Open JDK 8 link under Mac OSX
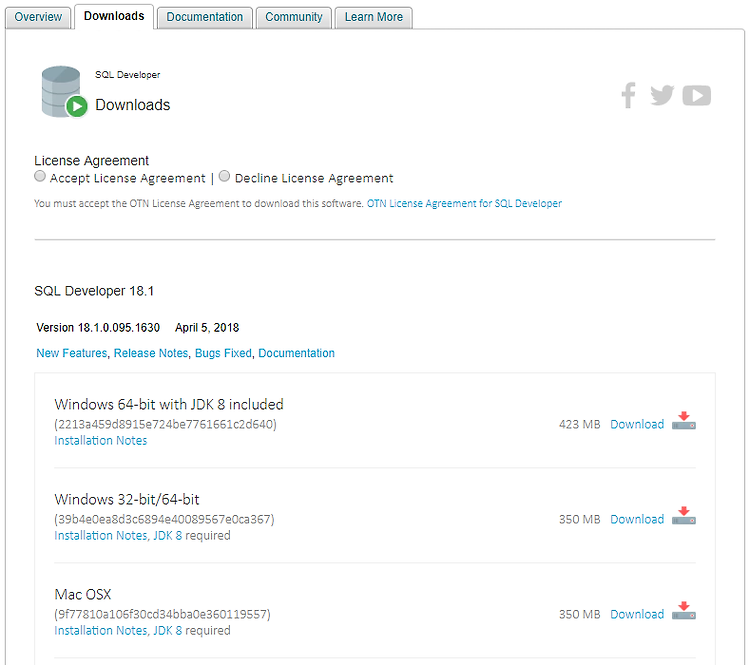This screenshot has width=750, height=665. (x=167, y=631)
